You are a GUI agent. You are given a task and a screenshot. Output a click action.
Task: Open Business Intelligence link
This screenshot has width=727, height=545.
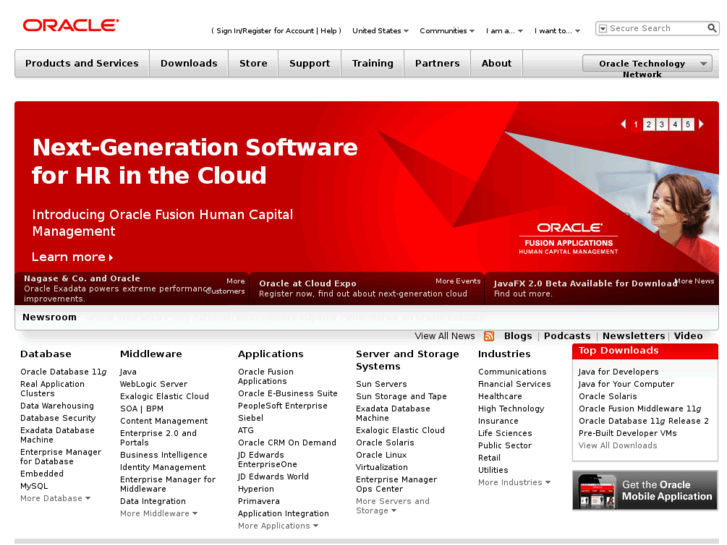pyautogui.click(x=163, y=455)
